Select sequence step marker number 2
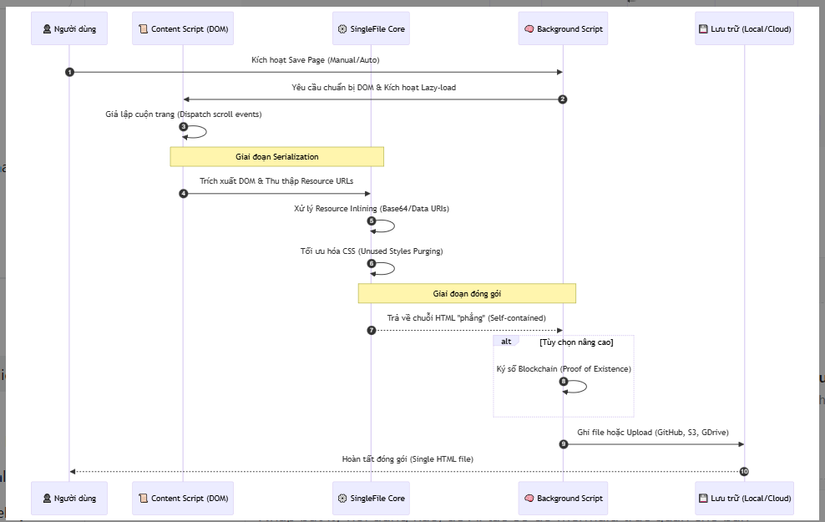This screenshot has height=522, width=825. click(563, 99)
